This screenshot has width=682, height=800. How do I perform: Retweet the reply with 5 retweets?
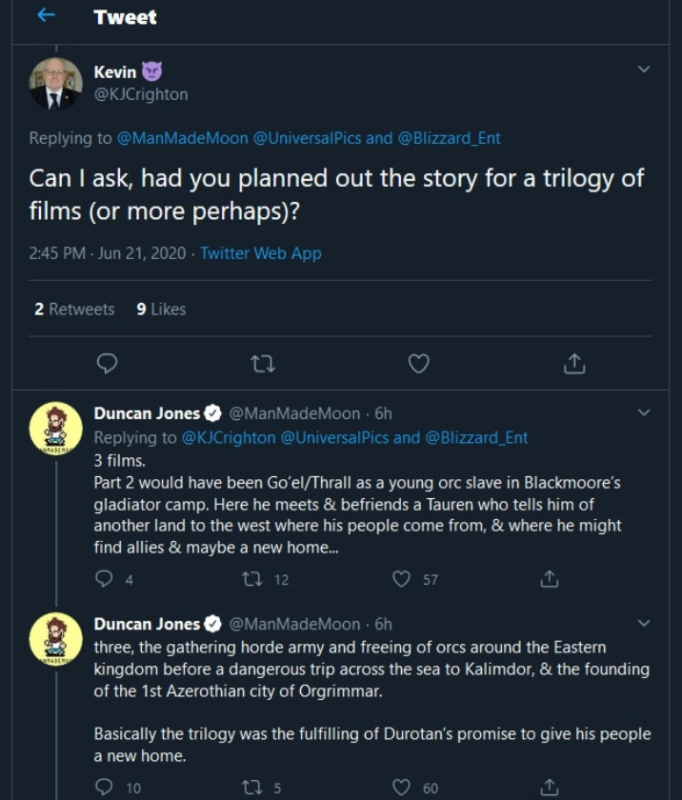[x=254, y=787]
